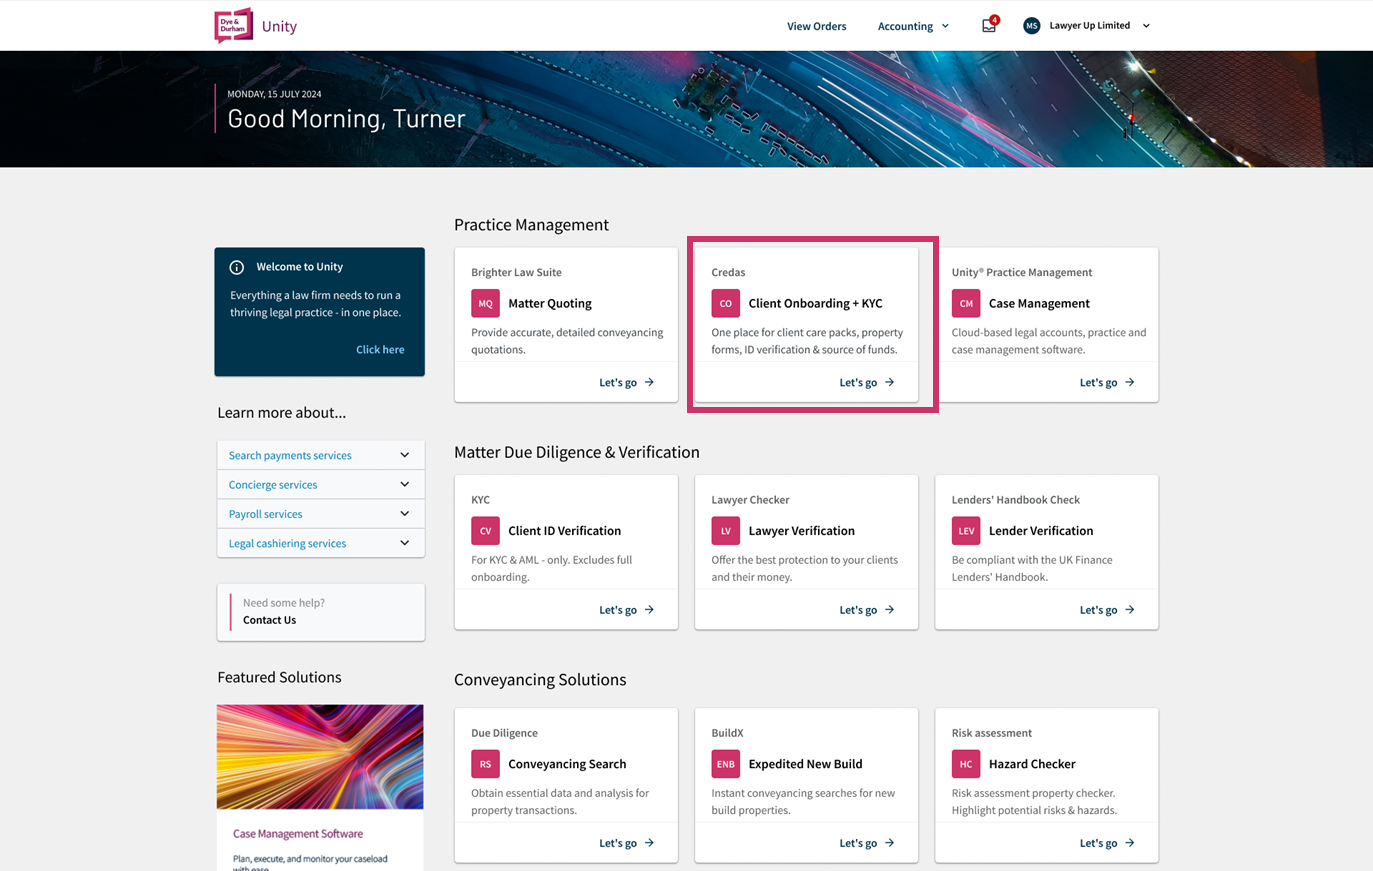Select the Matter Quoting title
This screenshot has width=1373, height=871.
pyautogui.click(x=550, y=303)
